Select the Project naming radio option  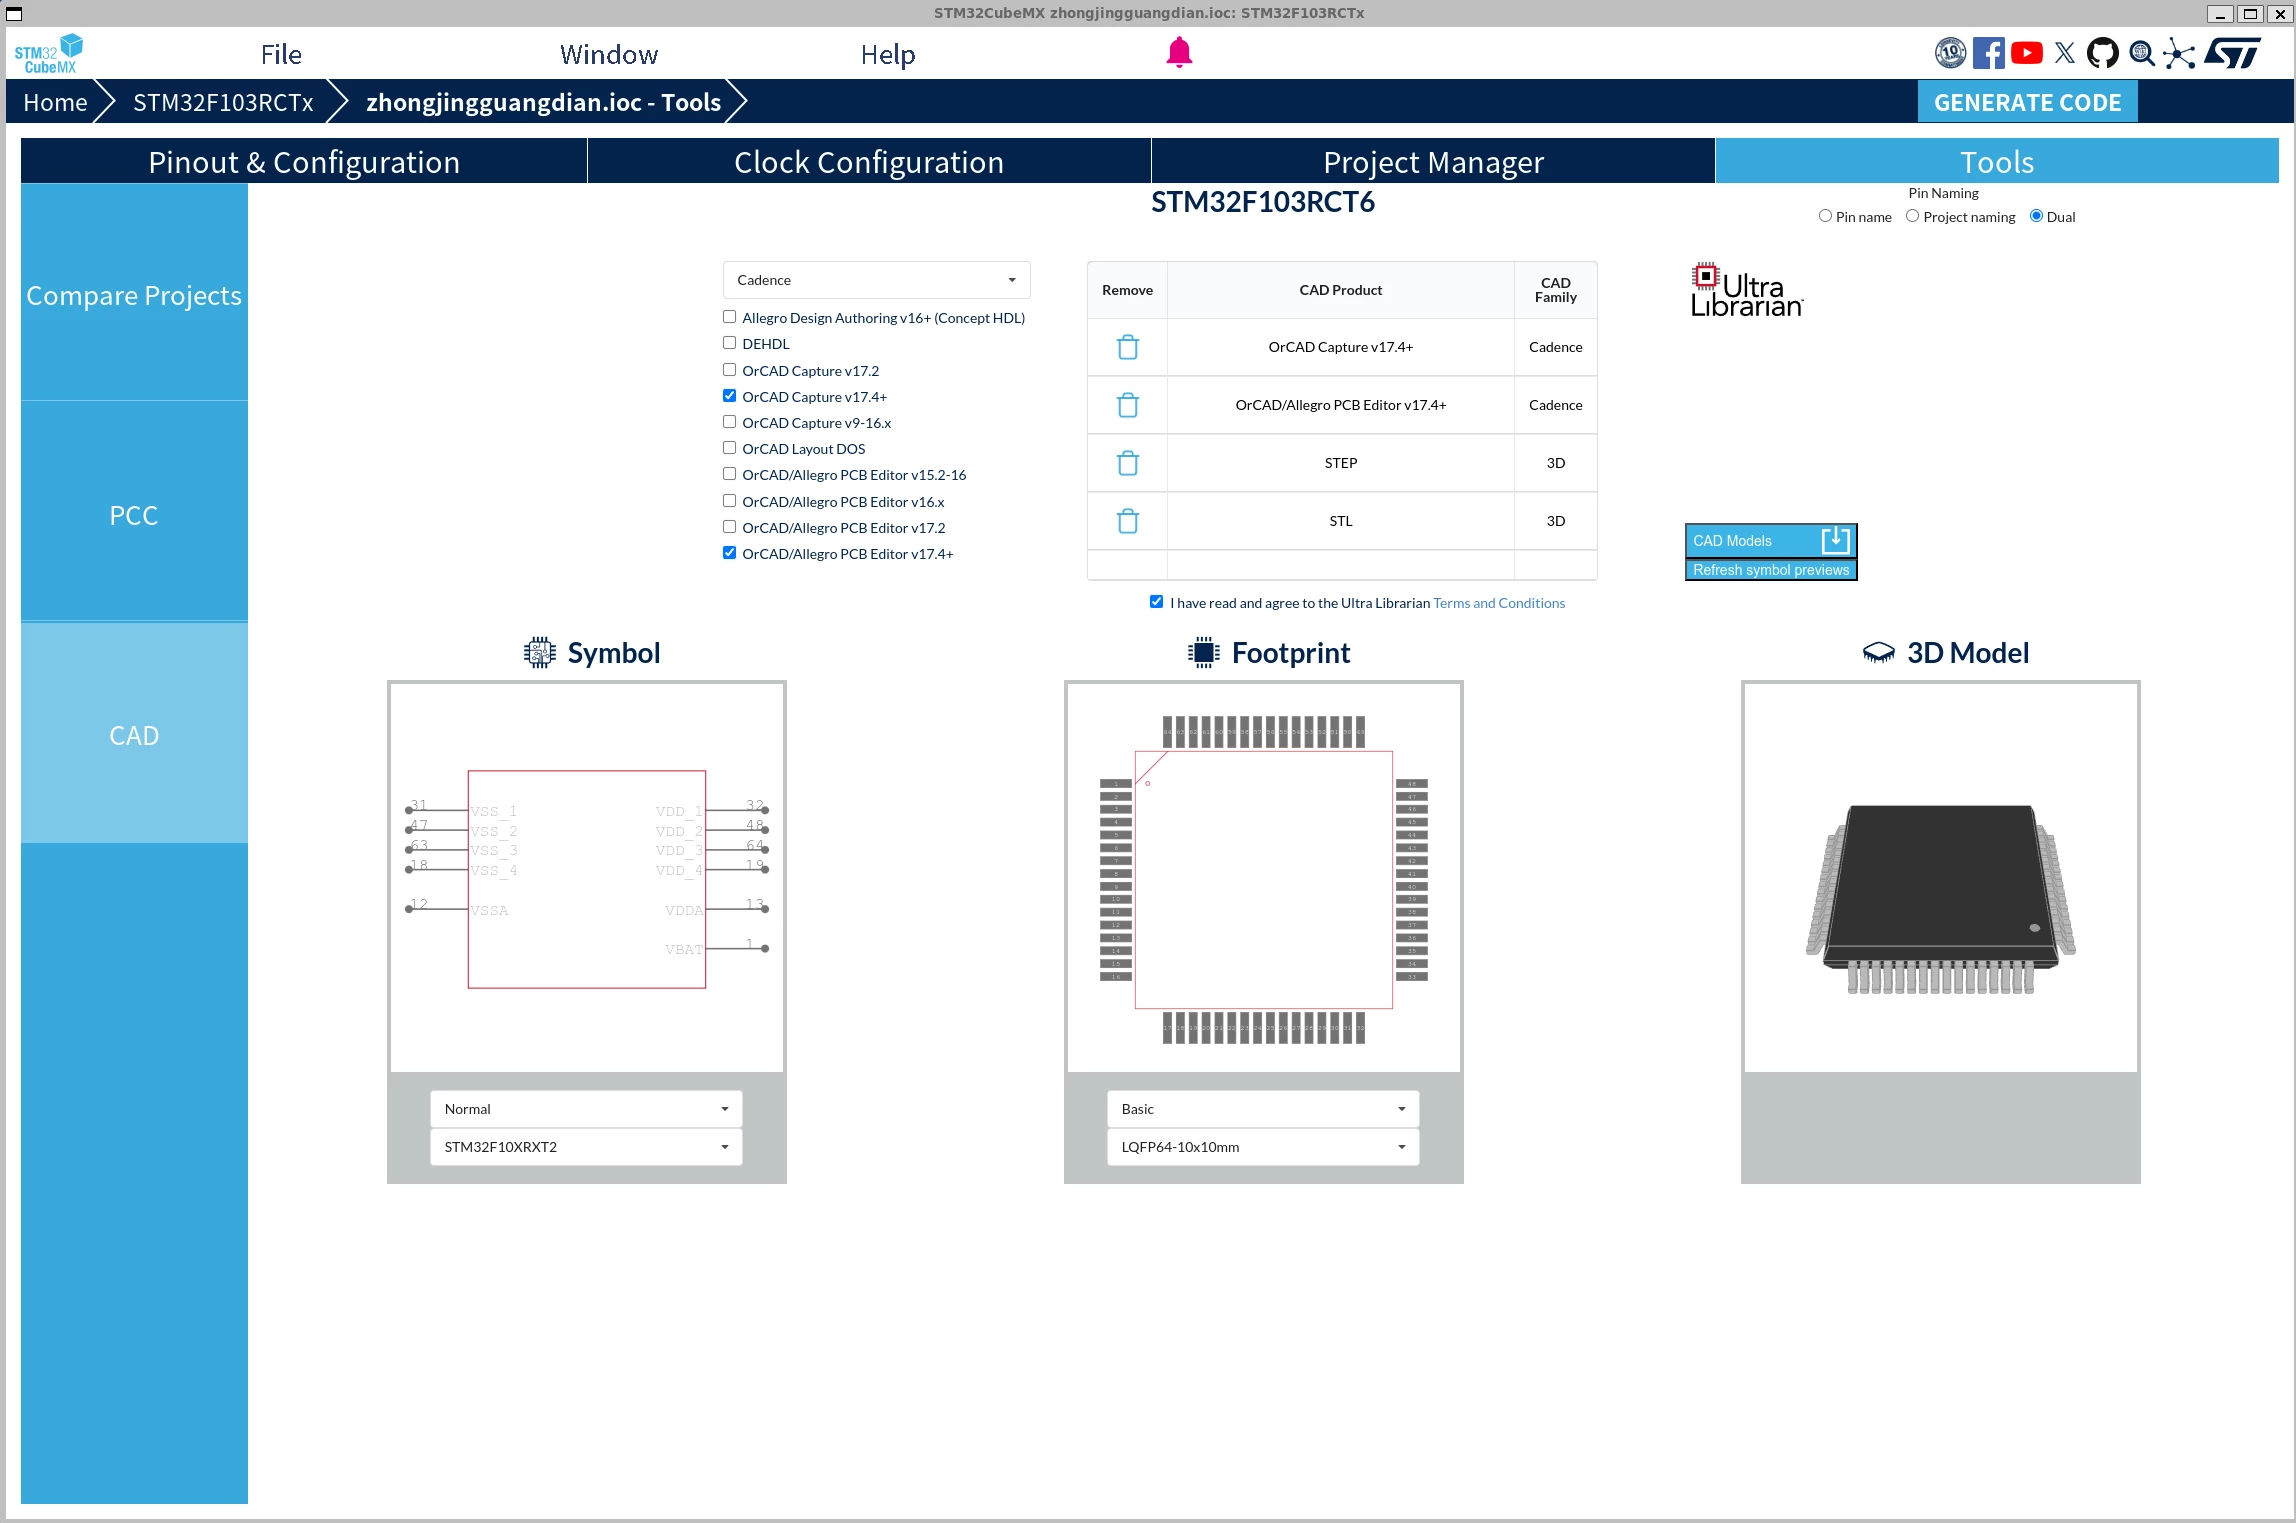tap(1912, 216)
